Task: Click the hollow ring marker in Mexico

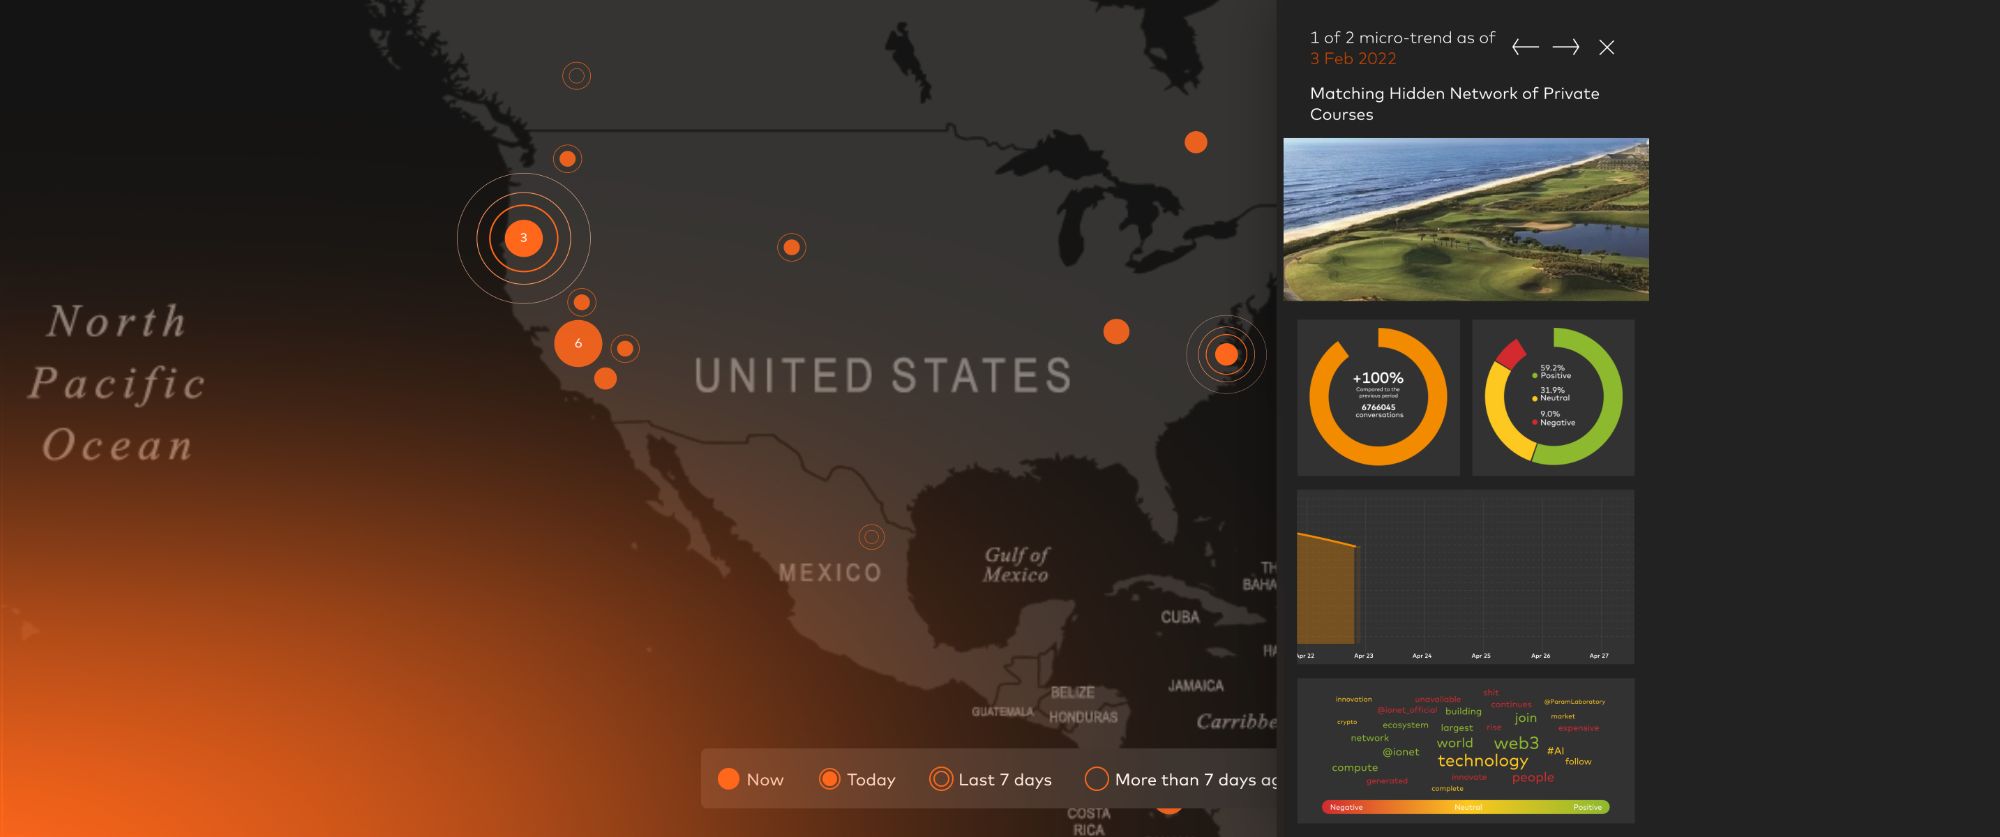Action: 872,537
